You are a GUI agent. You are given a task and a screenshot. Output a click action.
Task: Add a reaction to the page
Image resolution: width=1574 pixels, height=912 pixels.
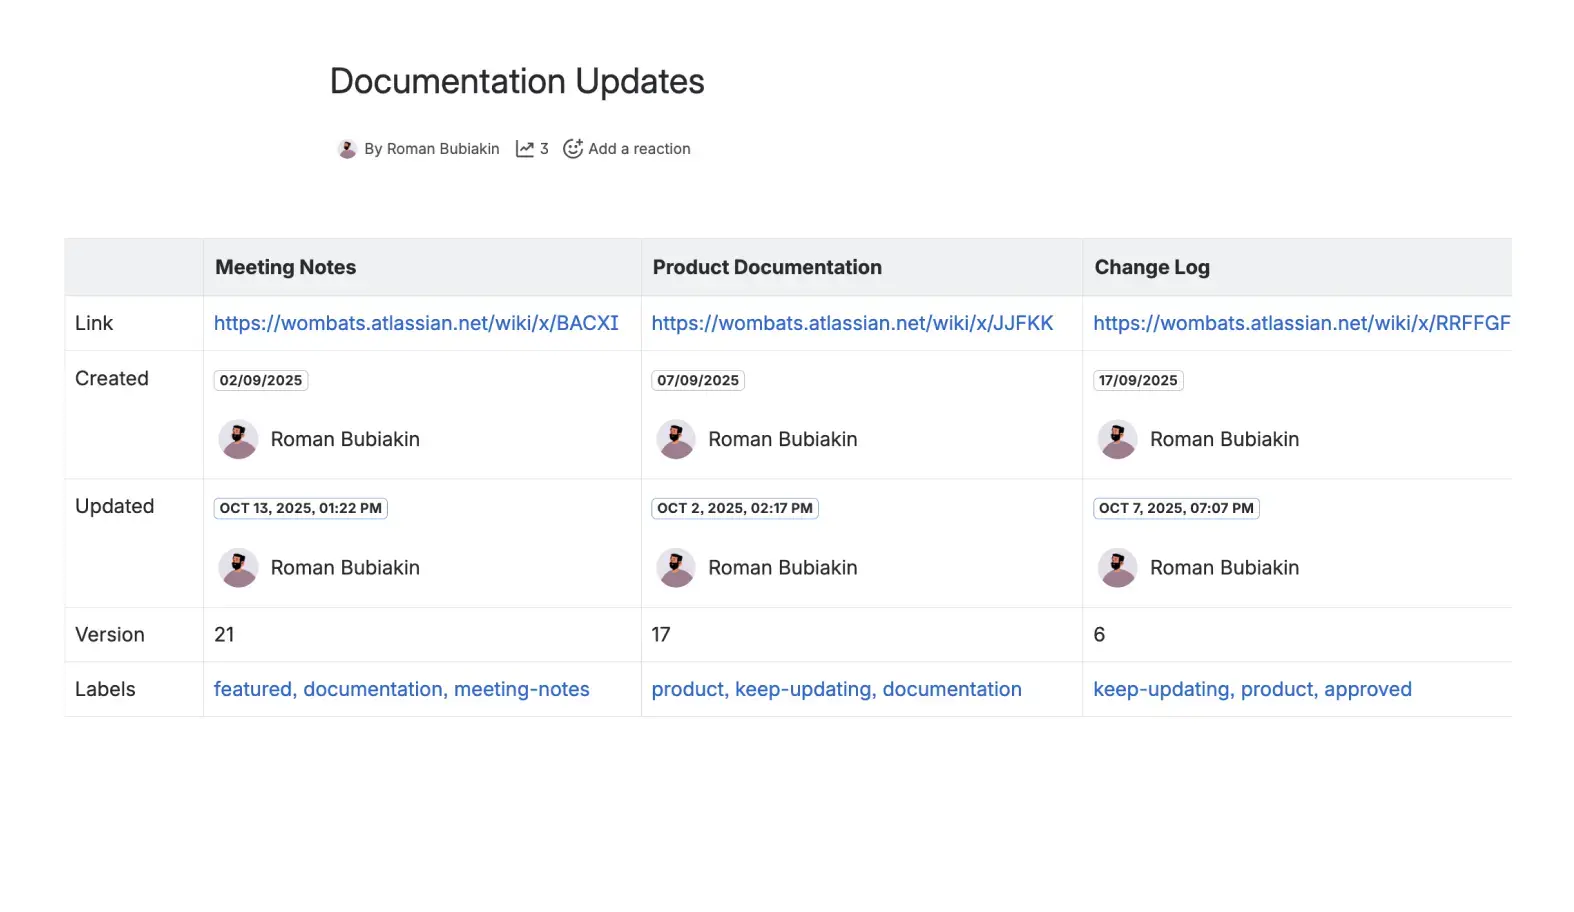coord(627,149)
